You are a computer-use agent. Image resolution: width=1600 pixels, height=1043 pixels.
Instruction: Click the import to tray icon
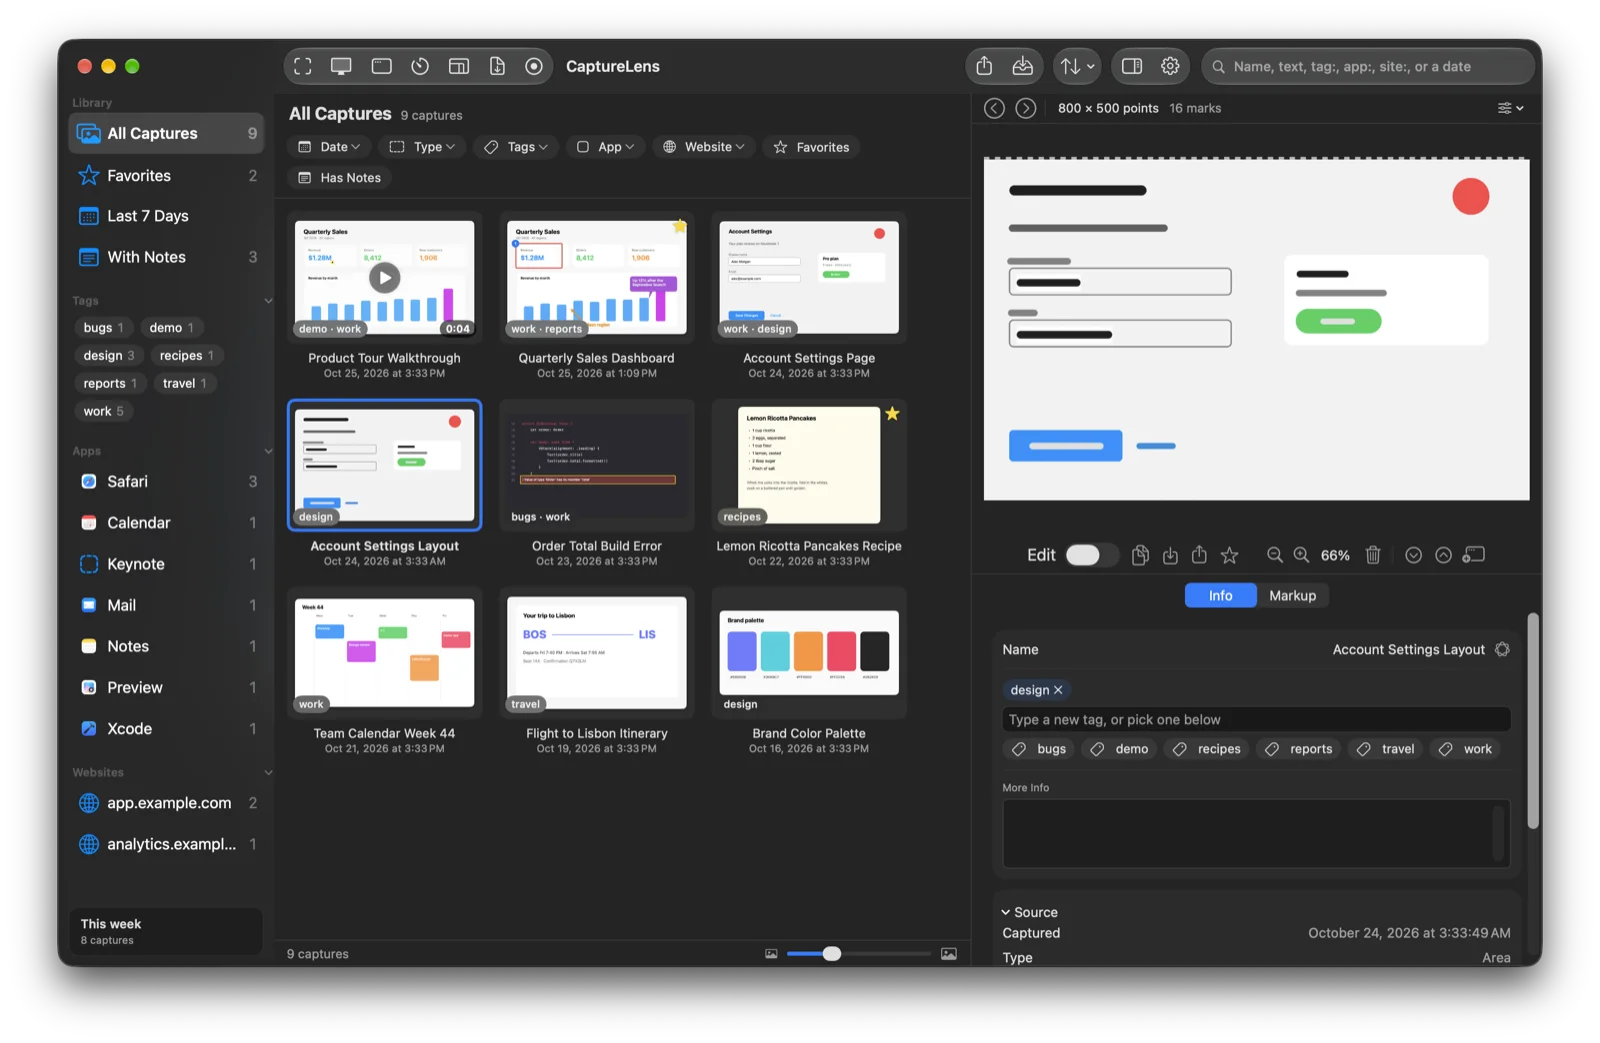tap(1022, 66)
